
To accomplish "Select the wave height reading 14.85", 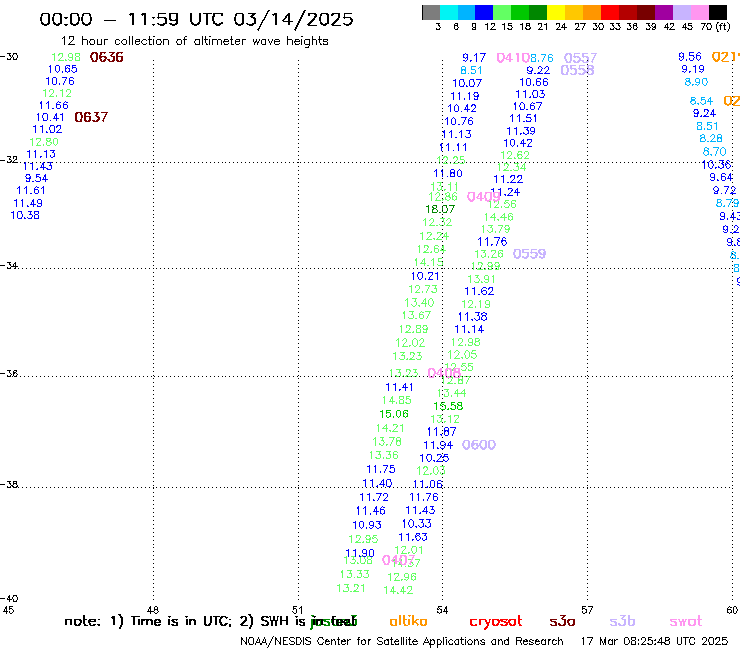I will click(397, 400).
